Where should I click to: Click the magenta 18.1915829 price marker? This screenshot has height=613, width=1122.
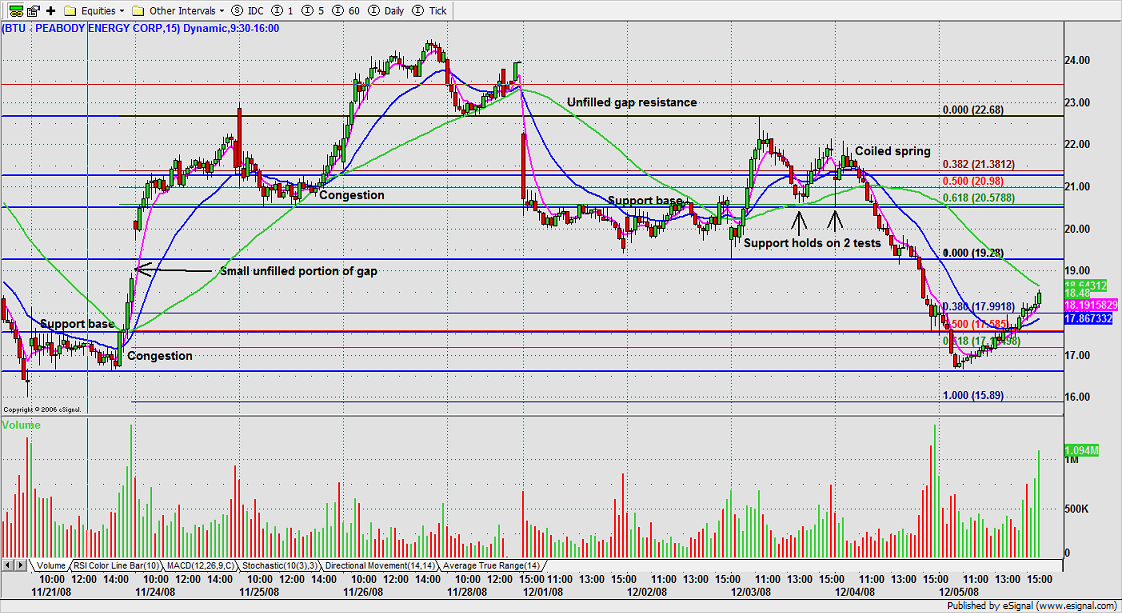(1091, 305)
